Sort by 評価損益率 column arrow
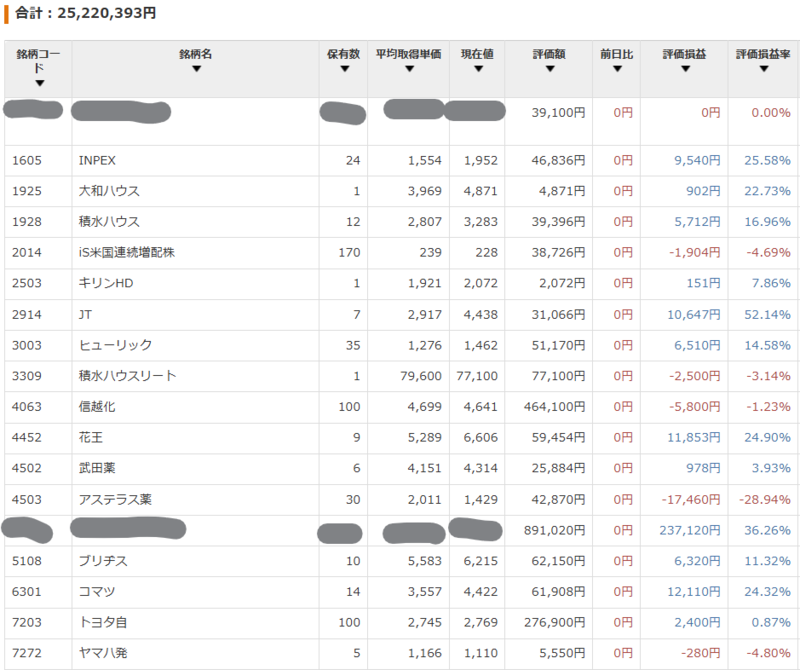Screen dimensions: 800x670 (764, 69)
